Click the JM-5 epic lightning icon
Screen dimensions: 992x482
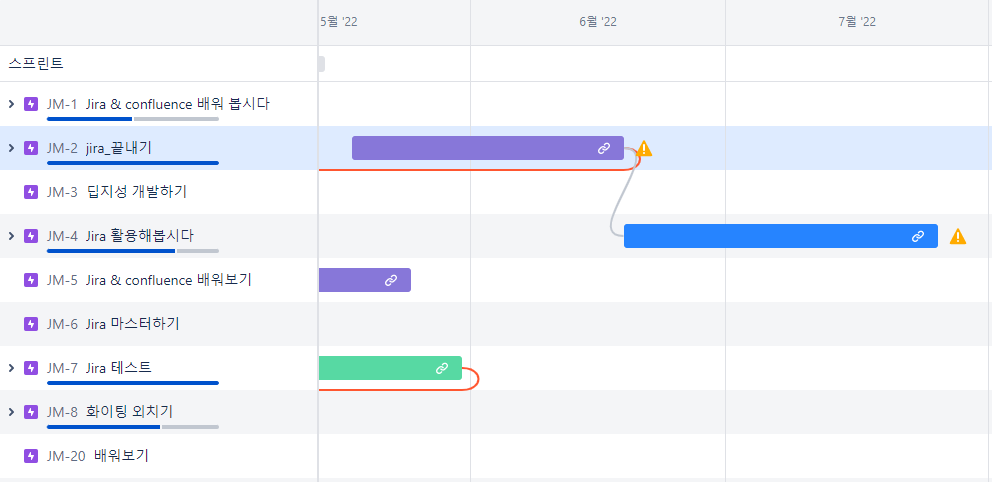pos(31,280)
